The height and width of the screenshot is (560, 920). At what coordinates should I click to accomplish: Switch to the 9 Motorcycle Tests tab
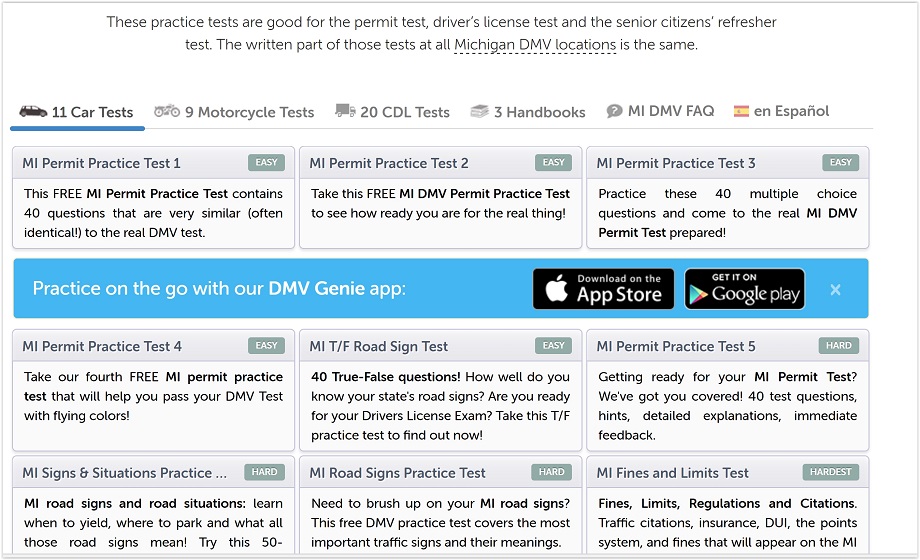pos(234,112)
